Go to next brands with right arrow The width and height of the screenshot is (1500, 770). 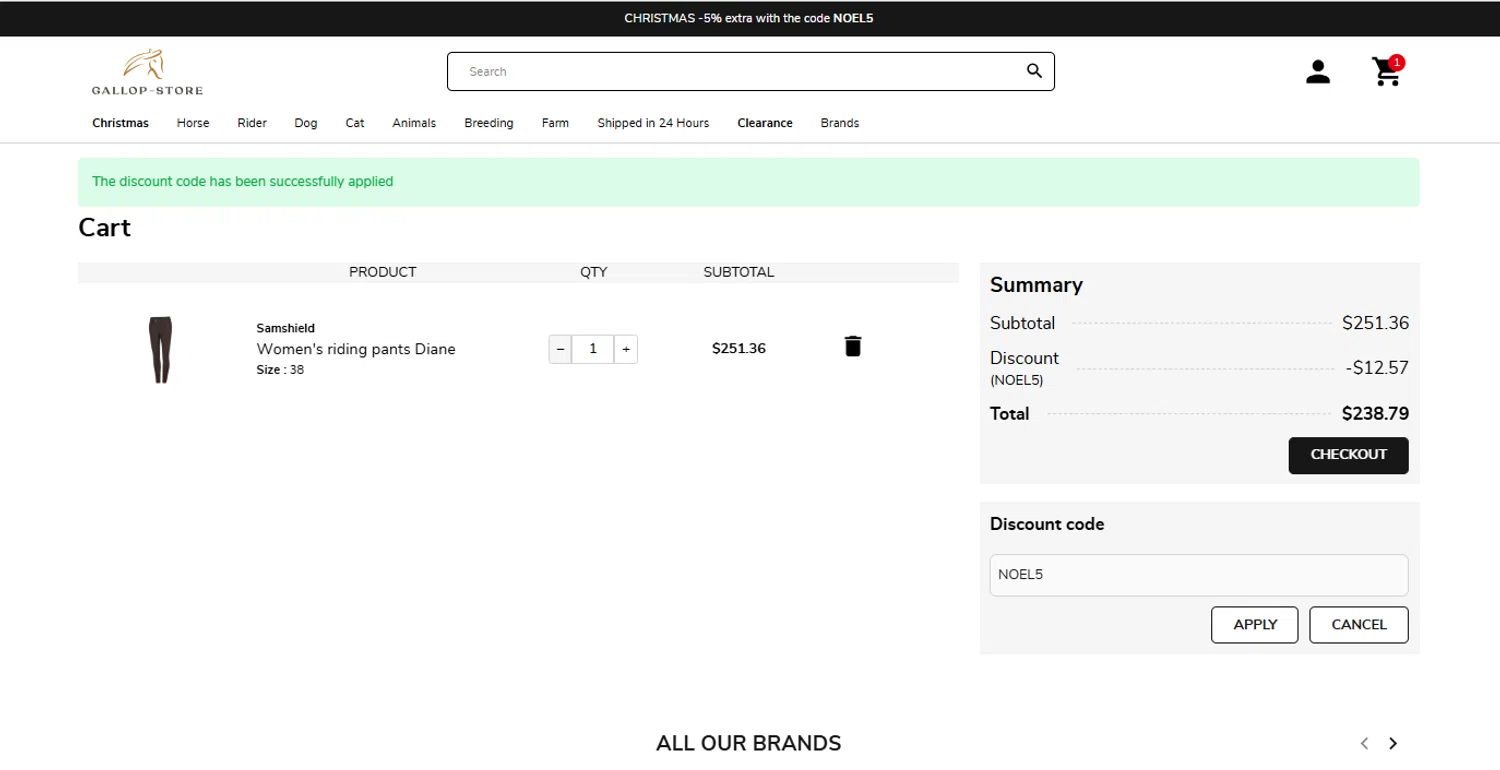point(1393,743)
